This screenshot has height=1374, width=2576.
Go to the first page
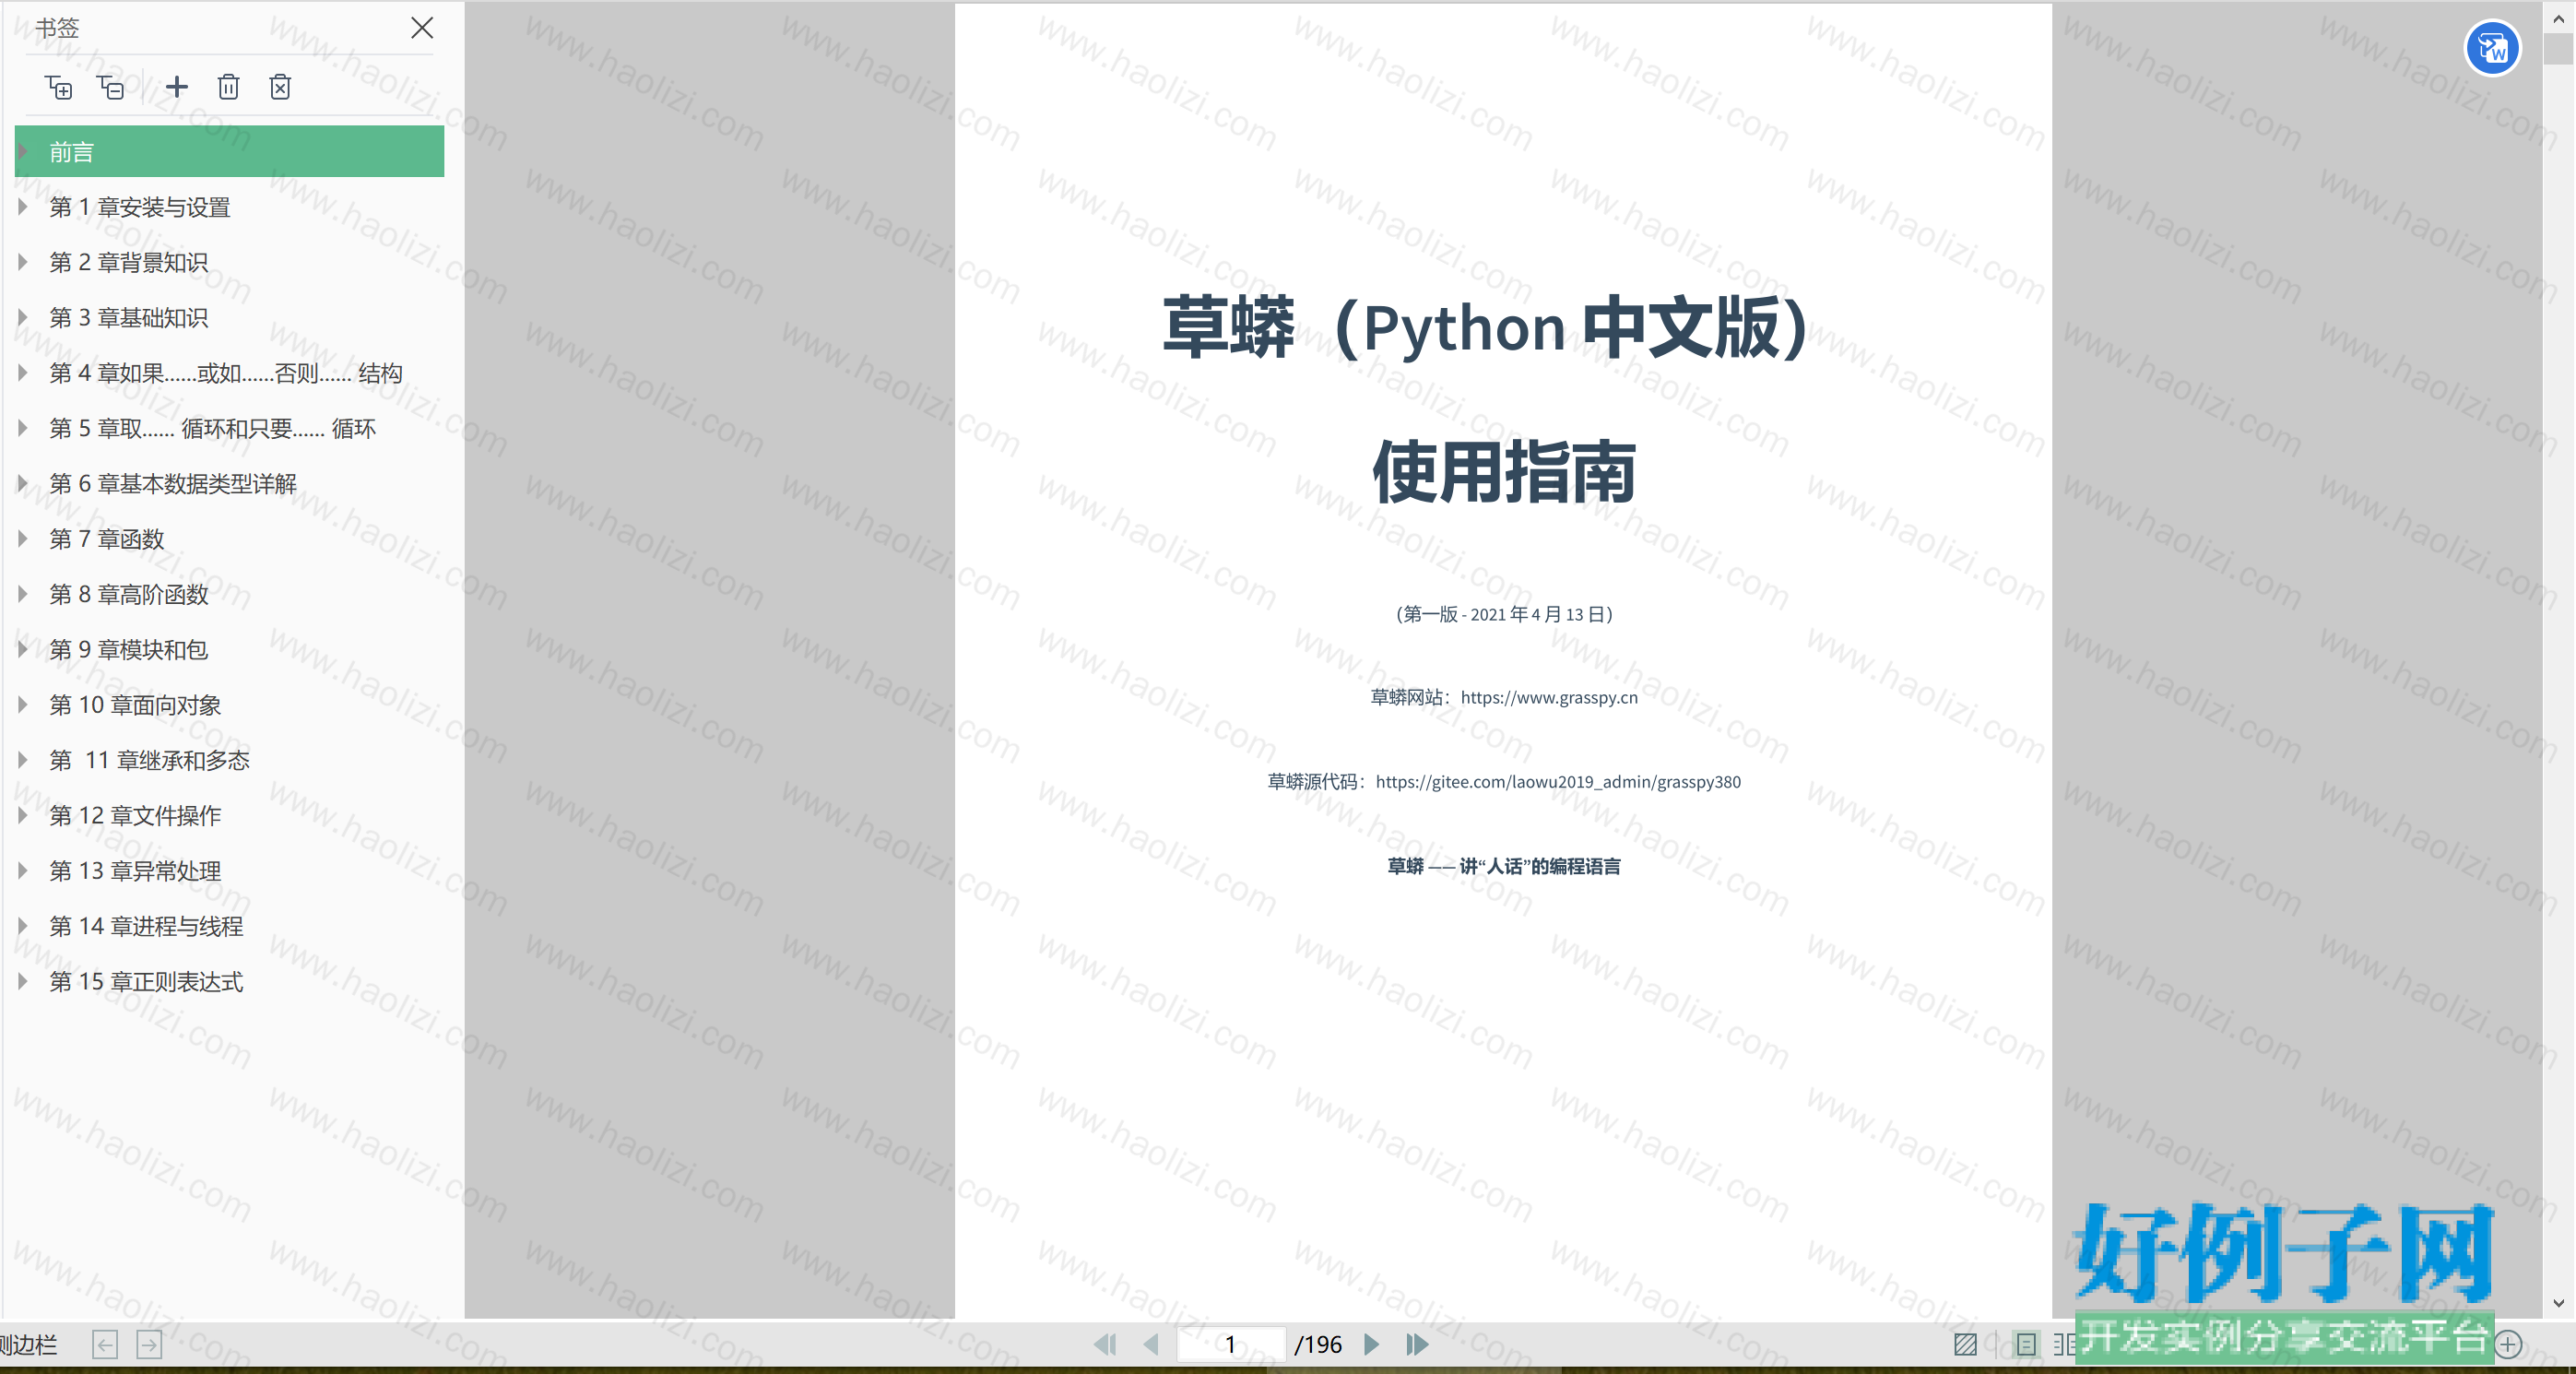(x=1105, y=1344)
